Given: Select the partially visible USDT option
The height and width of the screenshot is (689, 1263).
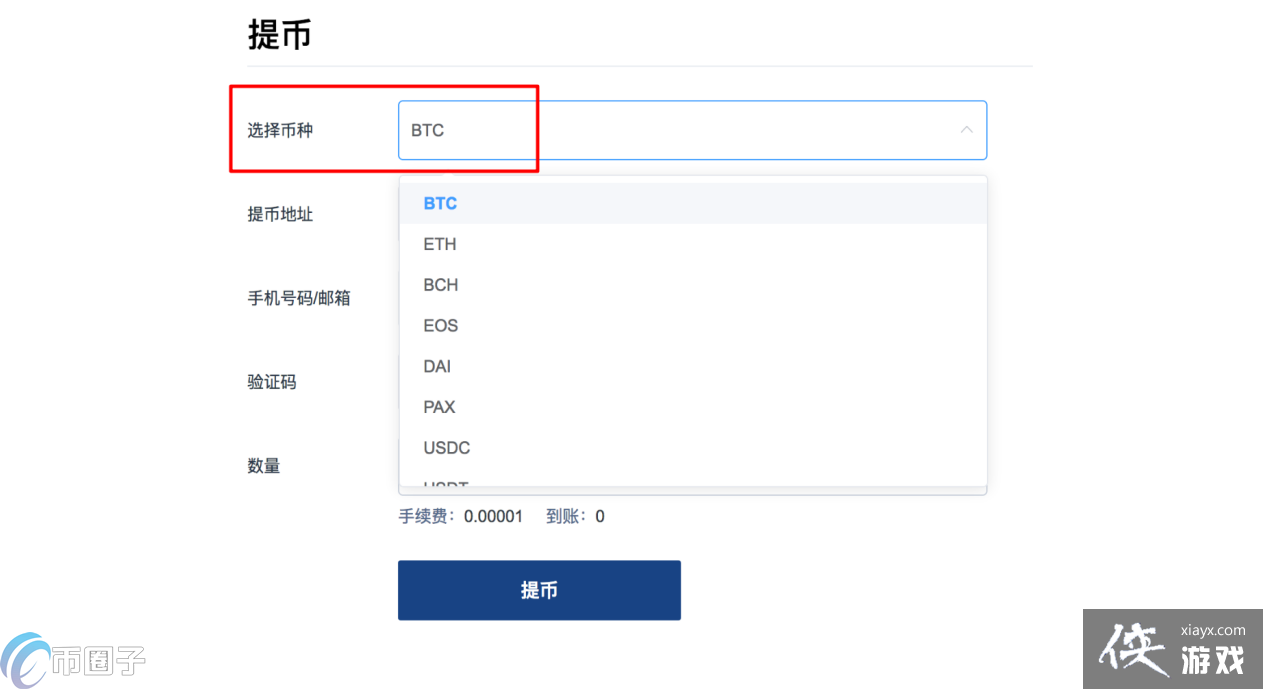Looking at the screenshot, I should pyautogui.click(x=444, y=484).
